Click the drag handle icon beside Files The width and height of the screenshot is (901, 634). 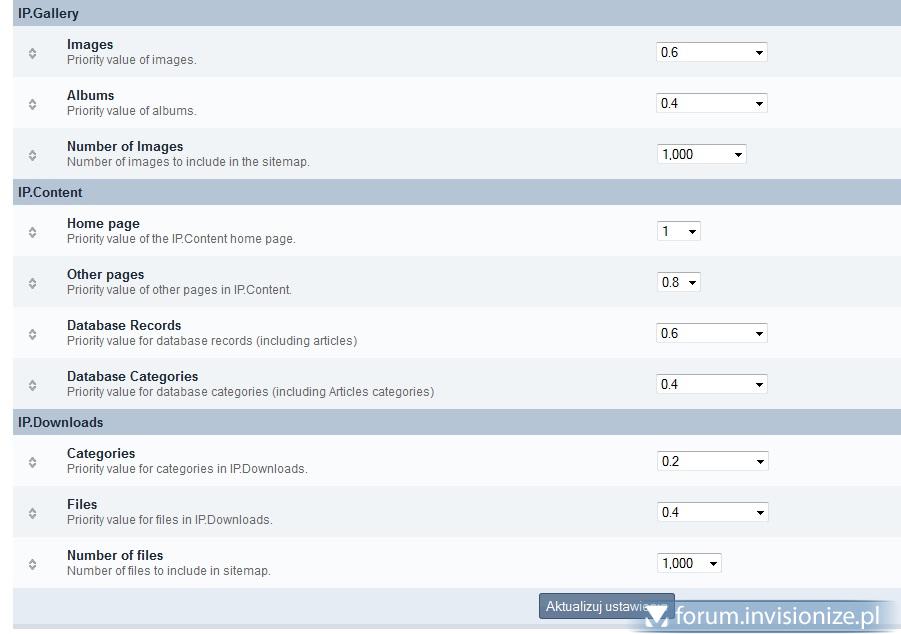point(32,513)
